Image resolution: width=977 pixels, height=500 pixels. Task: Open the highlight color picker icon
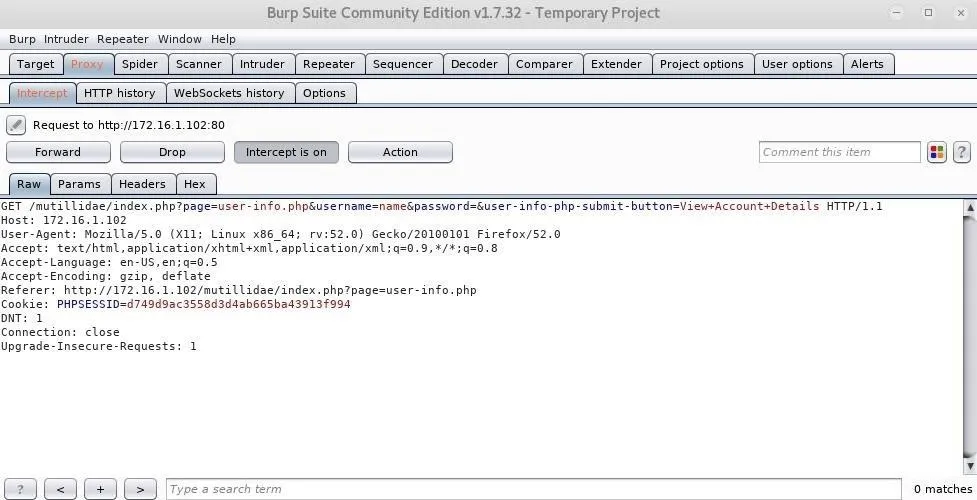tap(937, 152)
